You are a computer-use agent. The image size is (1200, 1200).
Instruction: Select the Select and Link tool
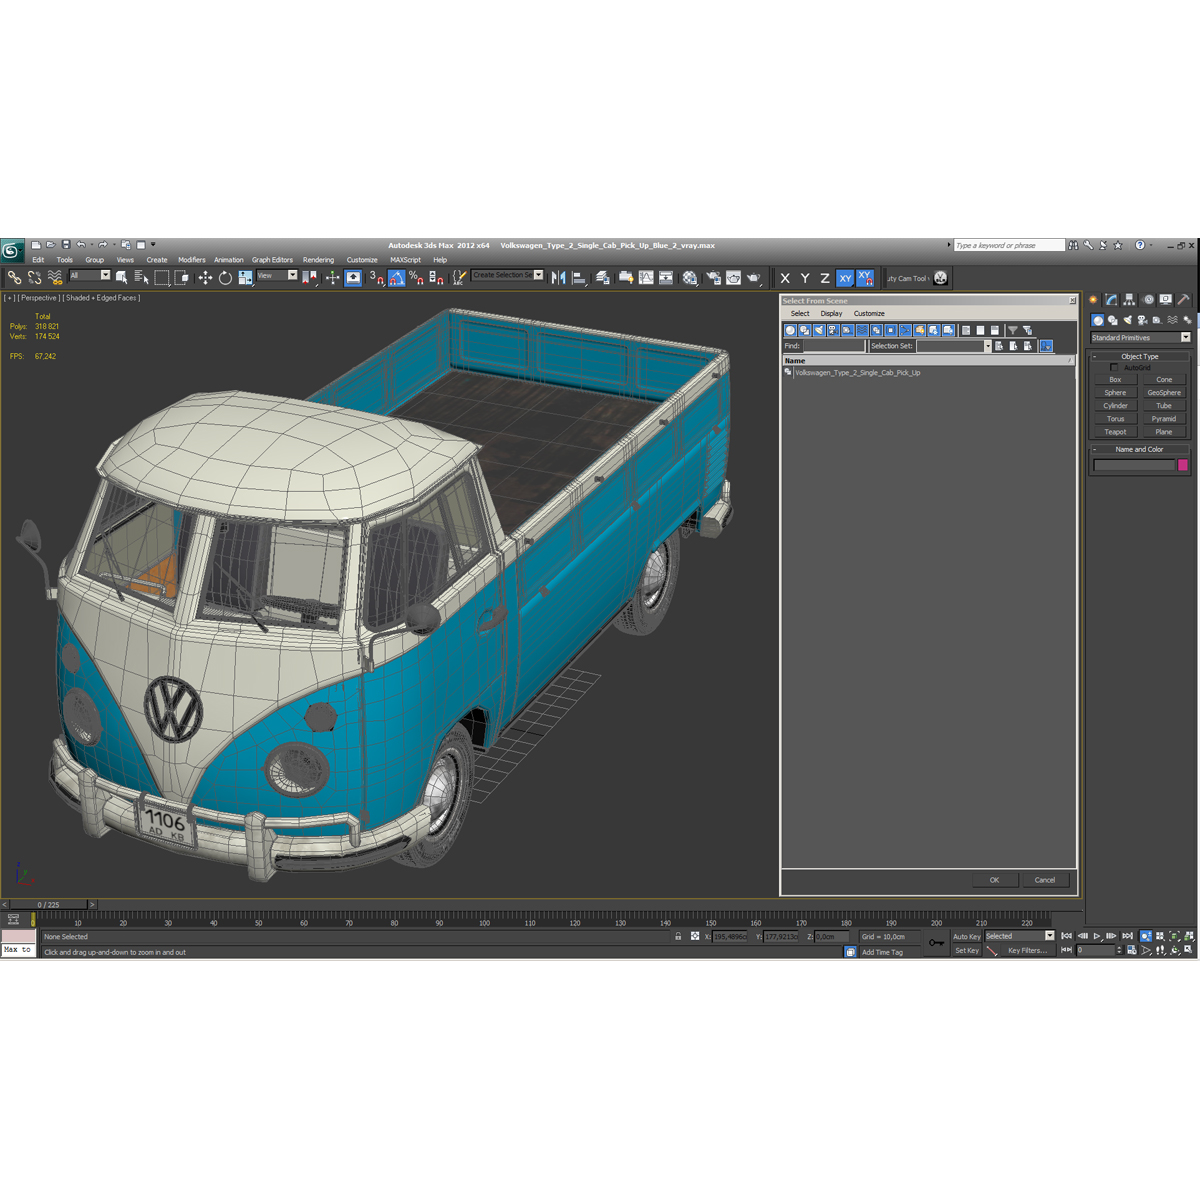point(14,278)
